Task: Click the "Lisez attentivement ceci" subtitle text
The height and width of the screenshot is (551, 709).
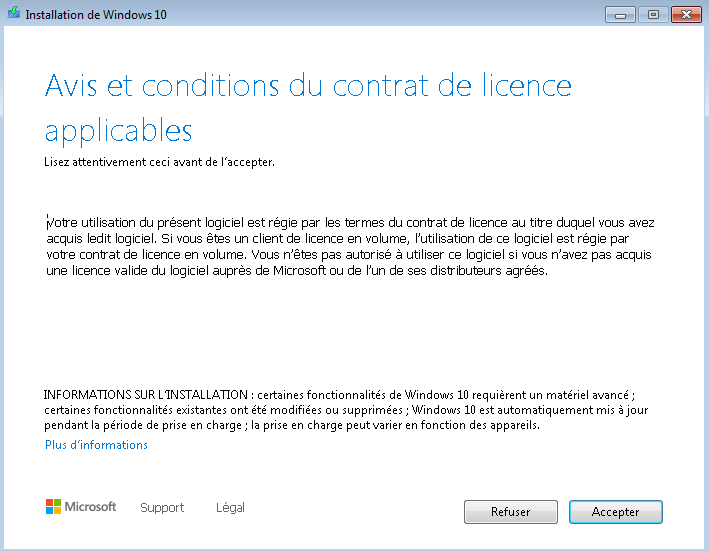Action: [x=159, y=162]
